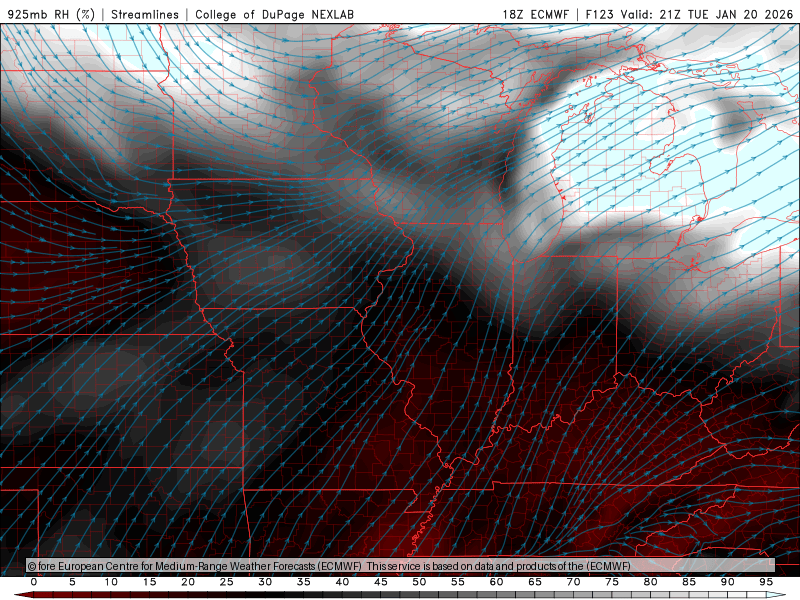
Task: Click "College of DuPage NEXLAB" header text
Action: pos(274,14)
